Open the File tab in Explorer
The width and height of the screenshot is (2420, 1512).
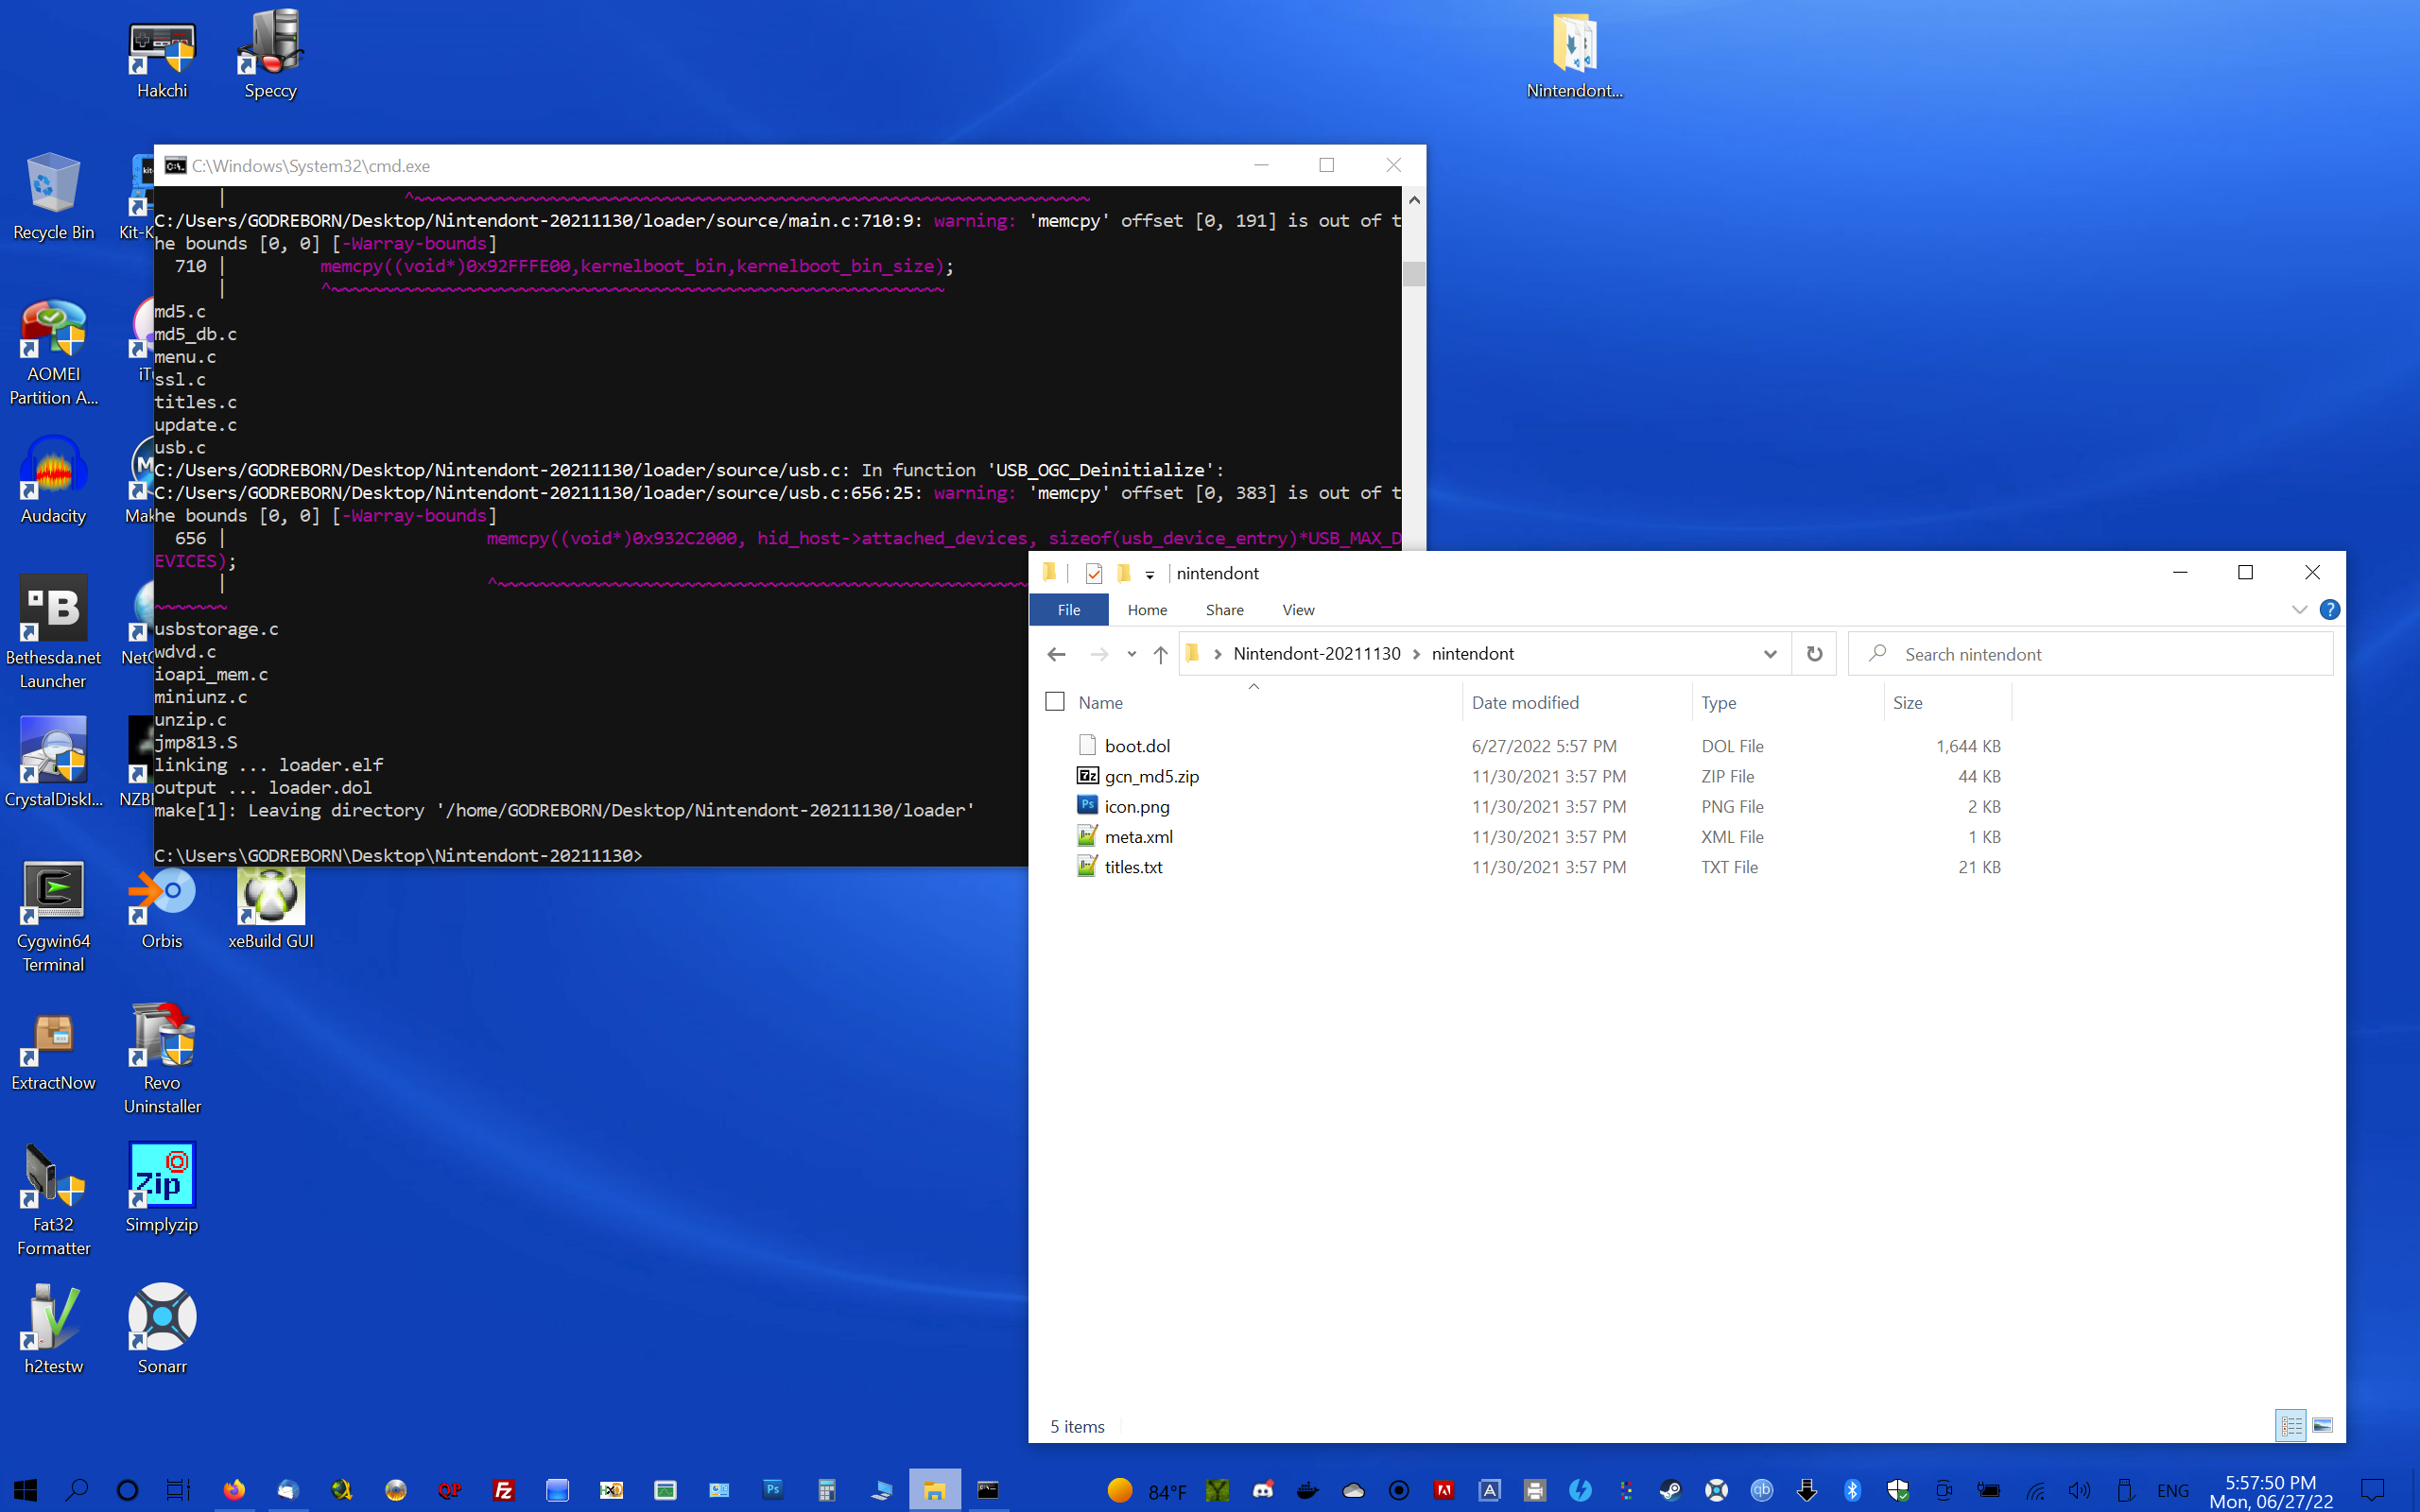(1069, 610)
